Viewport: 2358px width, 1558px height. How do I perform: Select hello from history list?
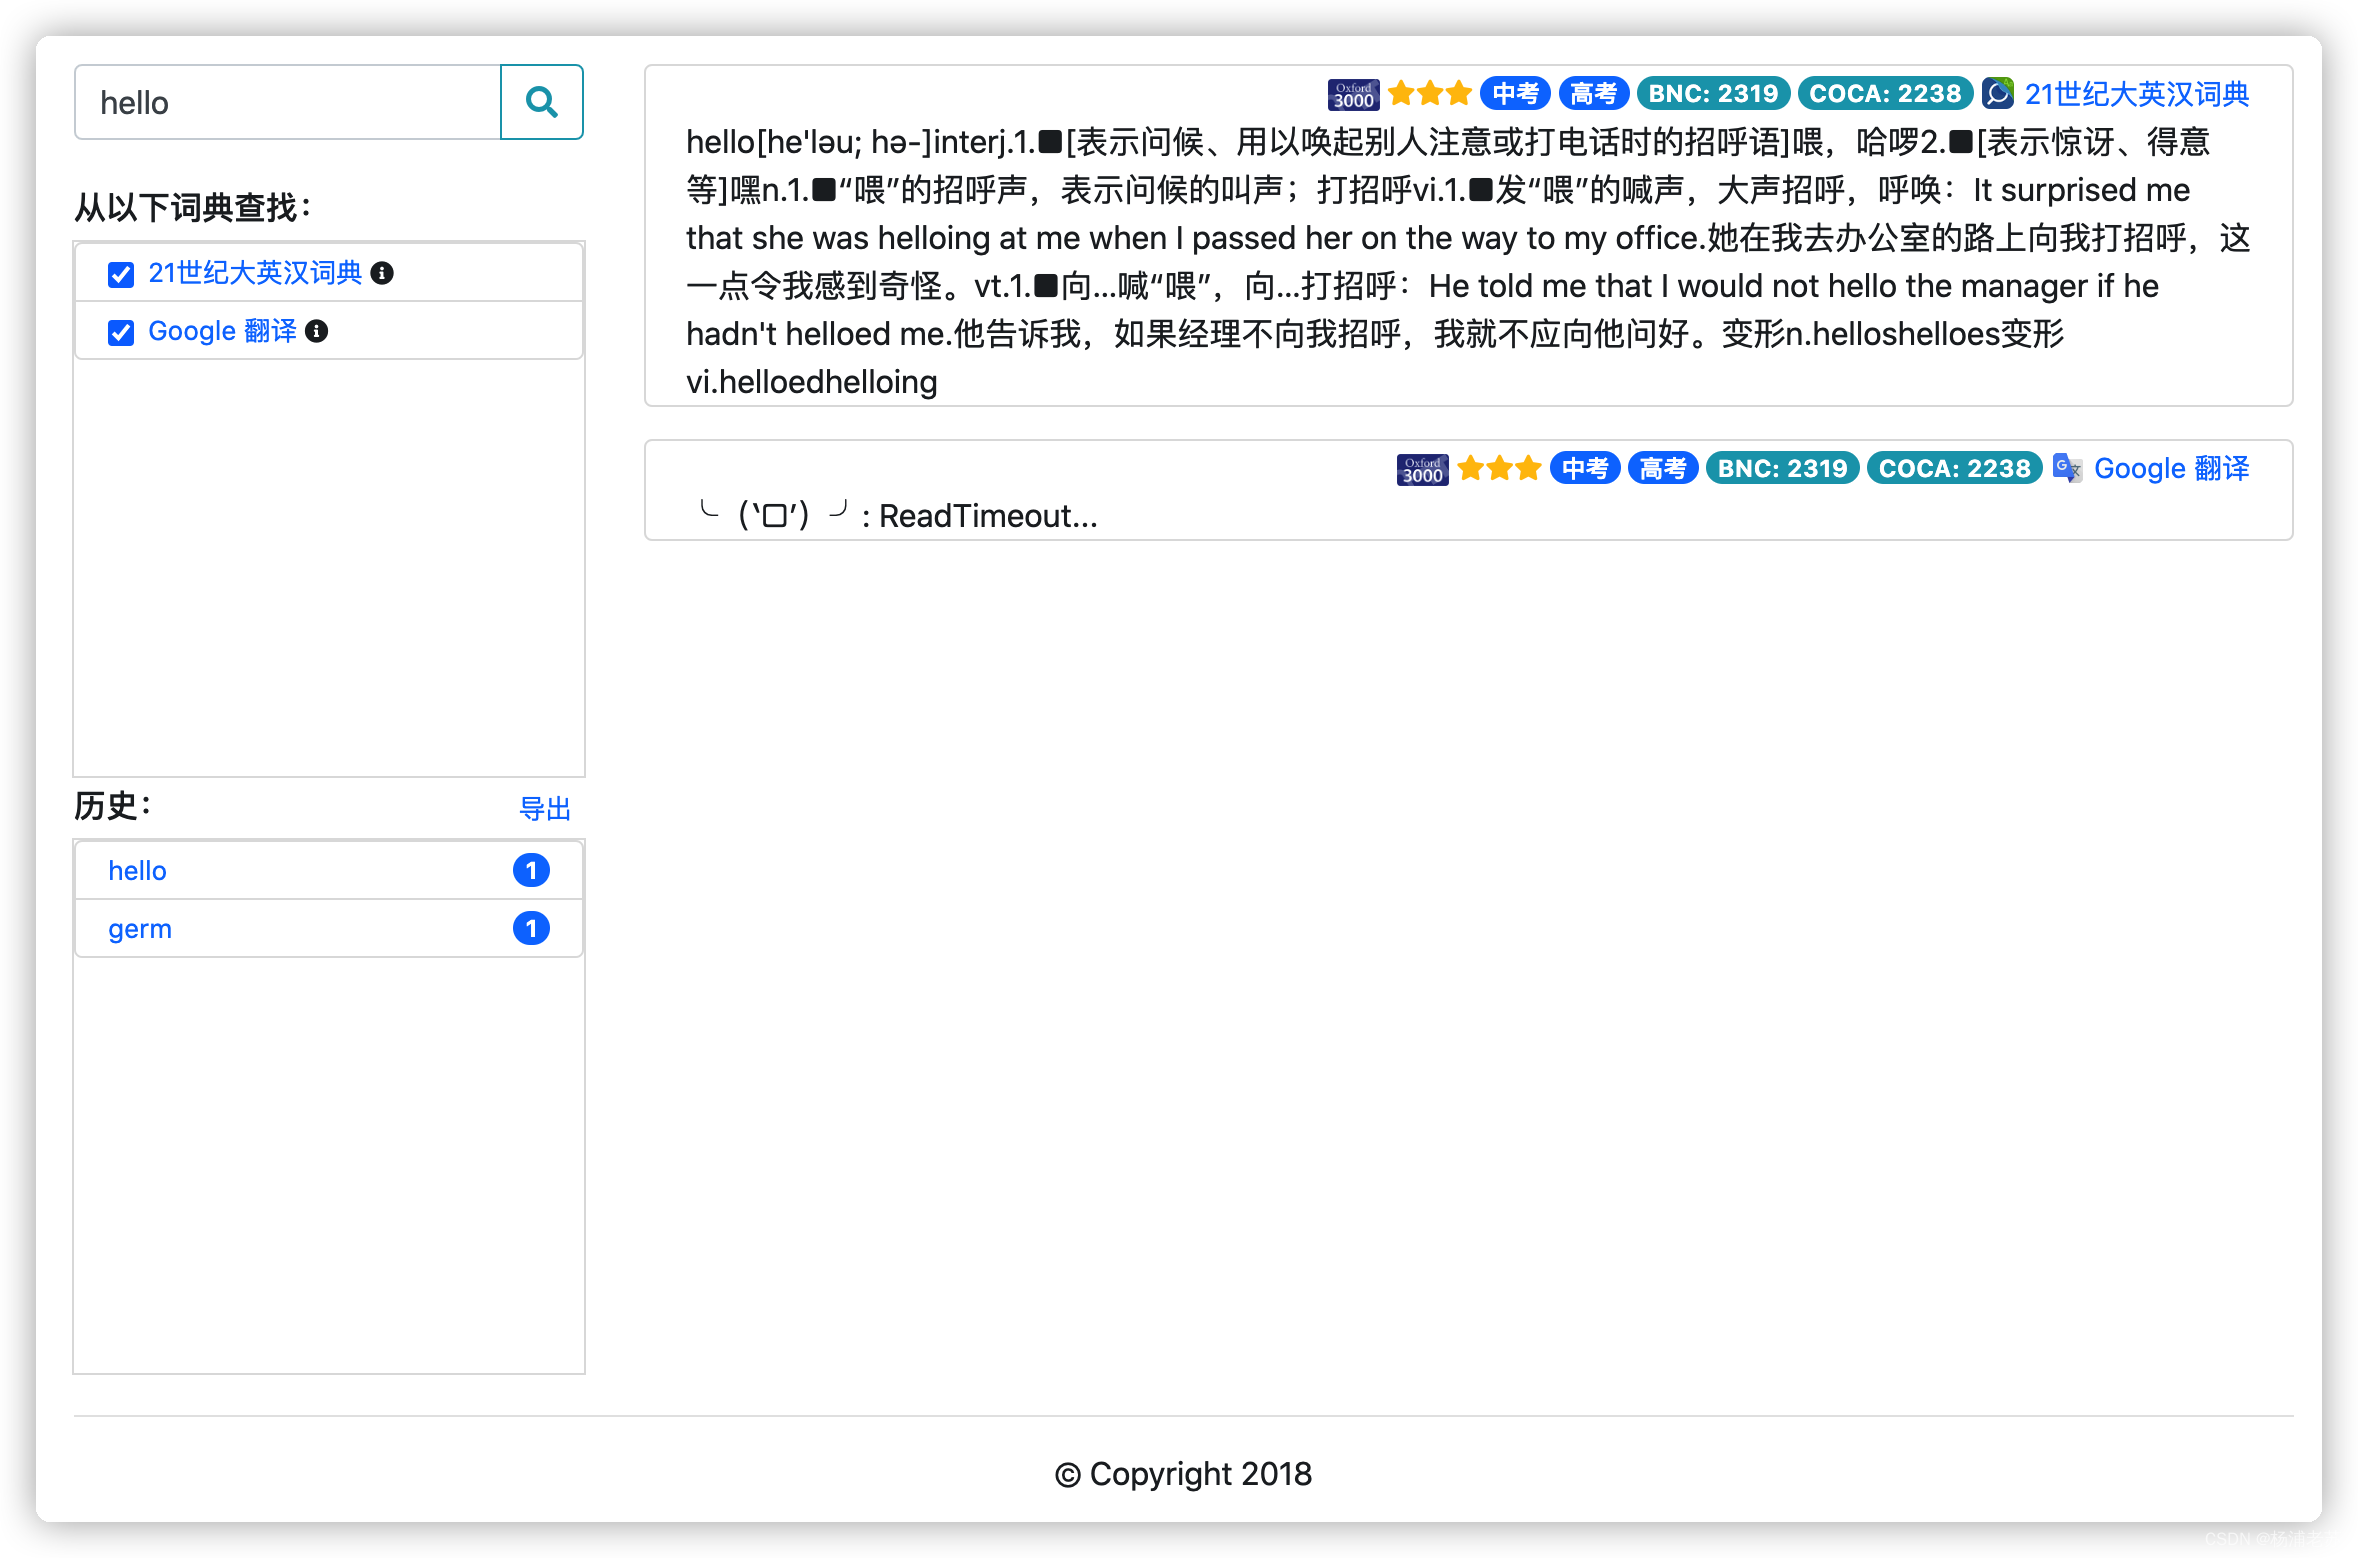[138, 870]
